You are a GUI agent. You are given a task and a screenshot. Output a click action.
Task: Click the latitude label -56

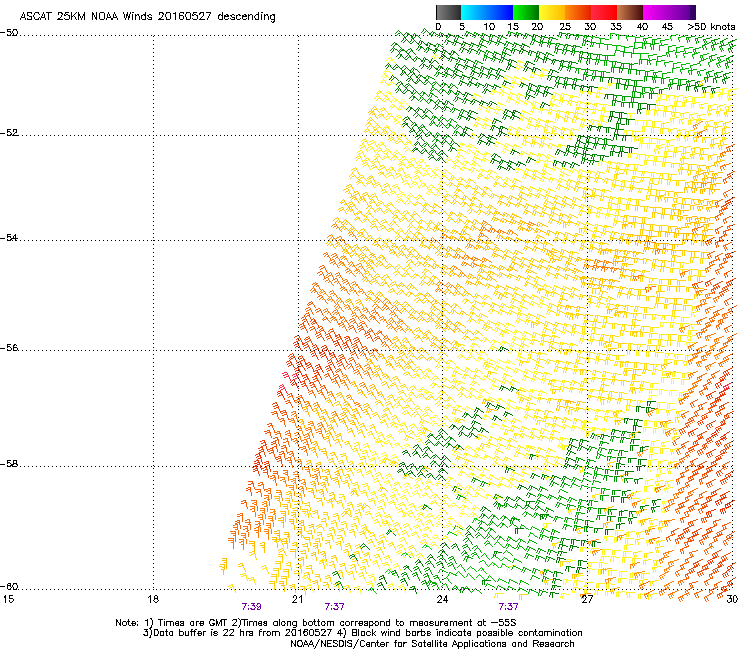[9, 348]
